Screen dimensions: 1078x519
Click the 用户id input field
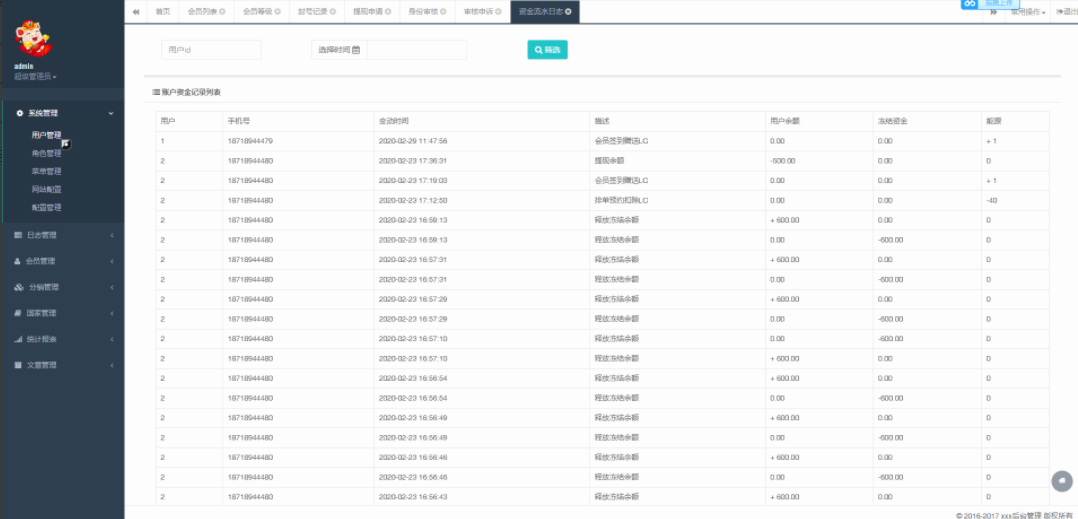pos(210,49)
